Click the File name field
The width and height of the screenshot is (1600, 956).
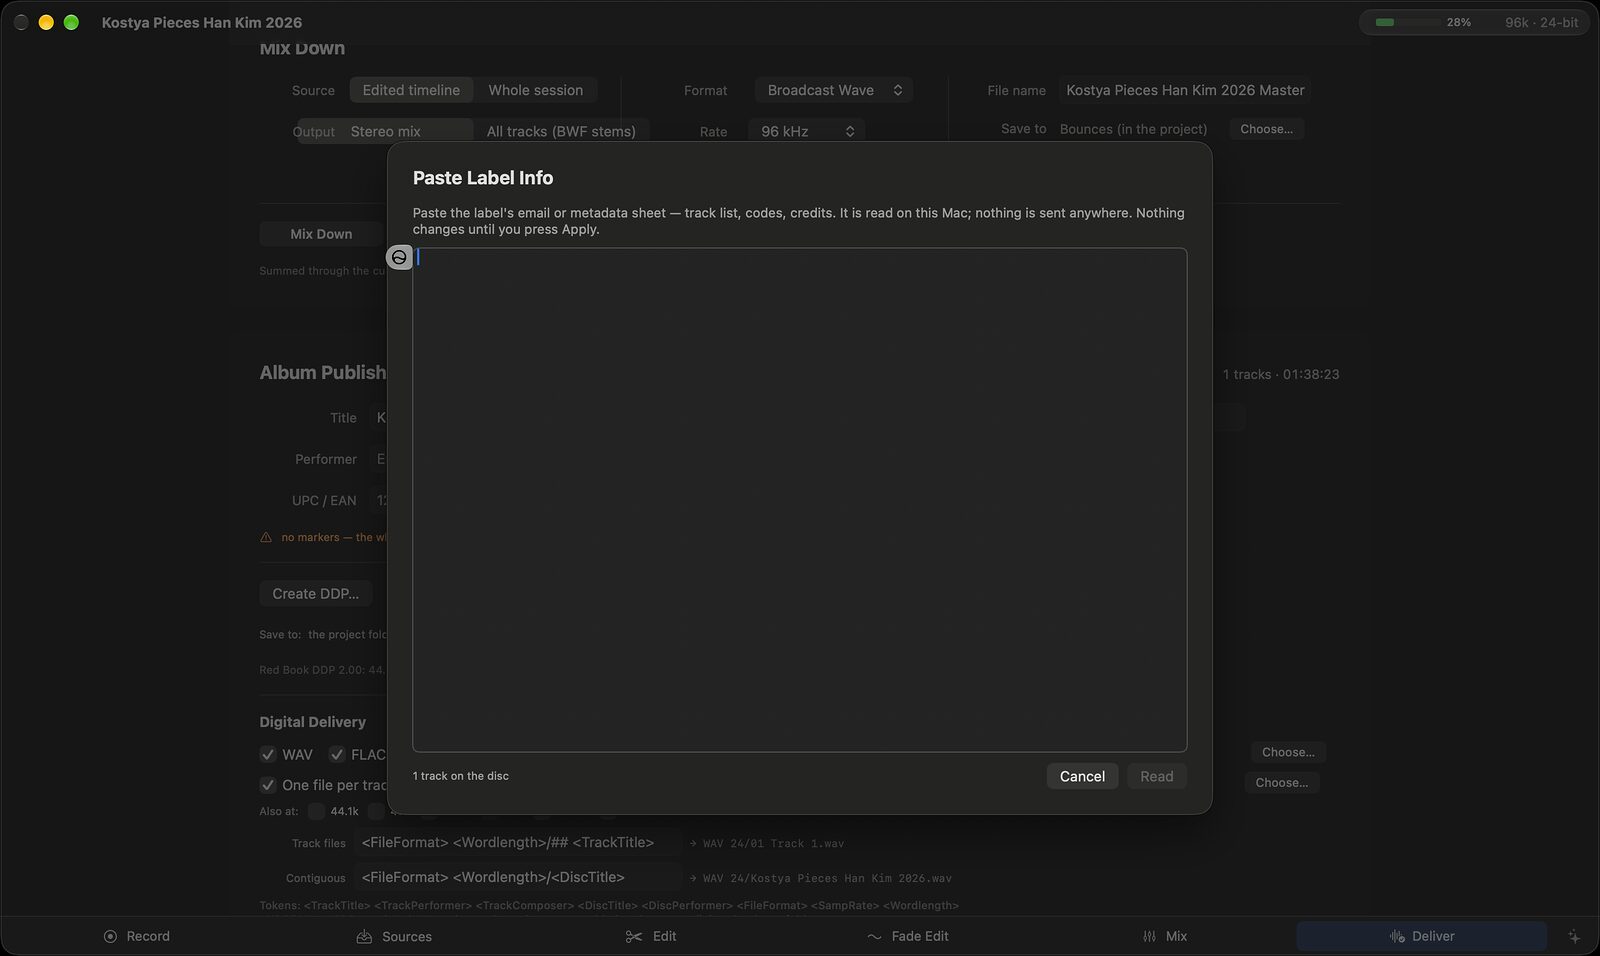pos(1185,90)
